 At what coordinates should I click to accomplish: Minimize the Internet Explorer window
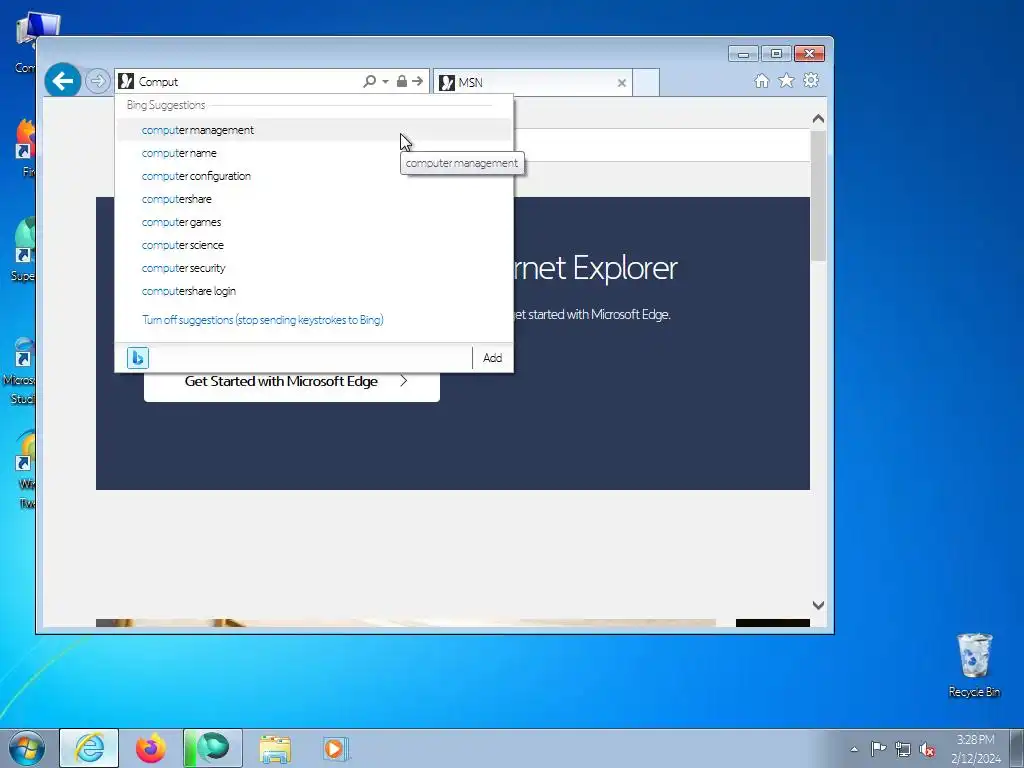[x=743, y=54]
